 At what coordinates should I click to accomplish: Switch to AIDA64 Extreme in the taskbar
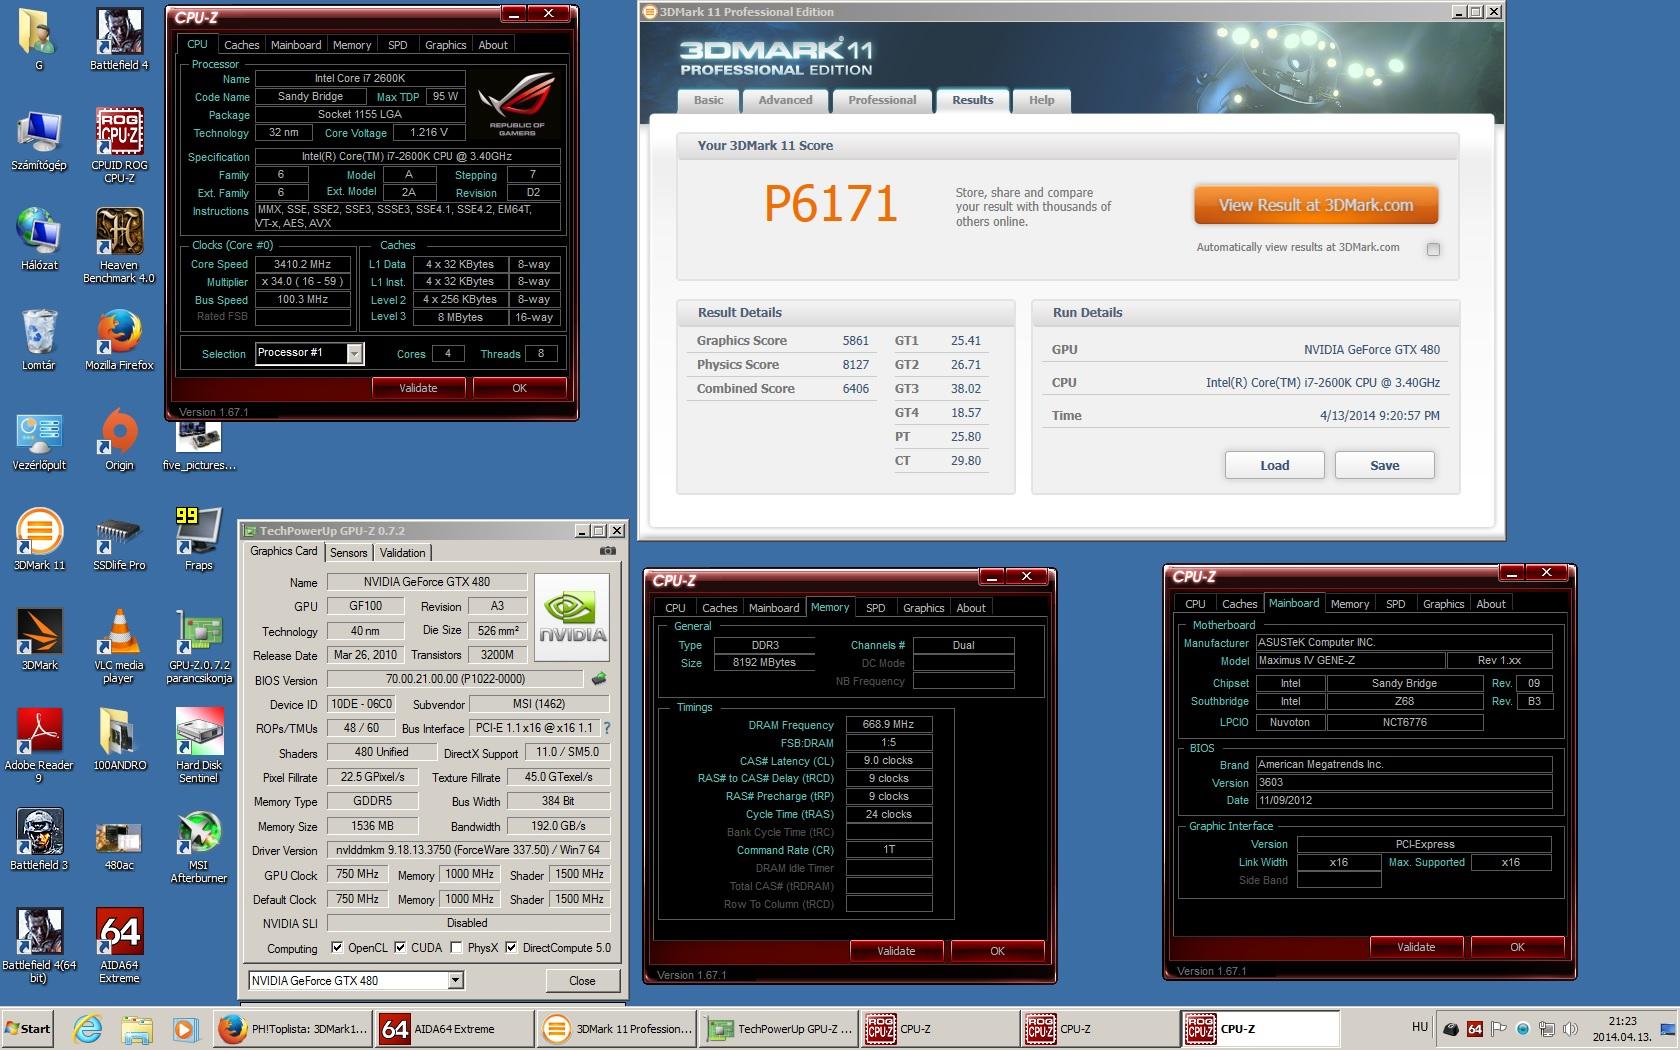click(x=454, y=1028)
